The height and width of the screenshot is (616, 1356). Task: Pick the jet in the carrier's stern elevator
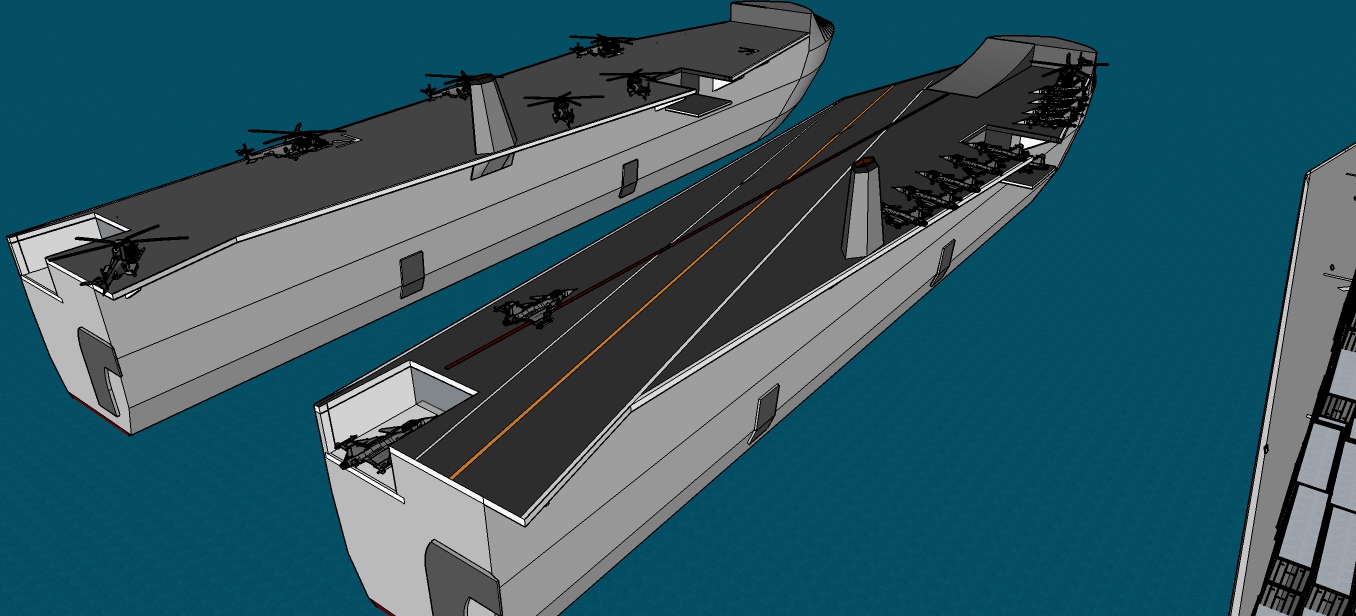tap(377, 446)
